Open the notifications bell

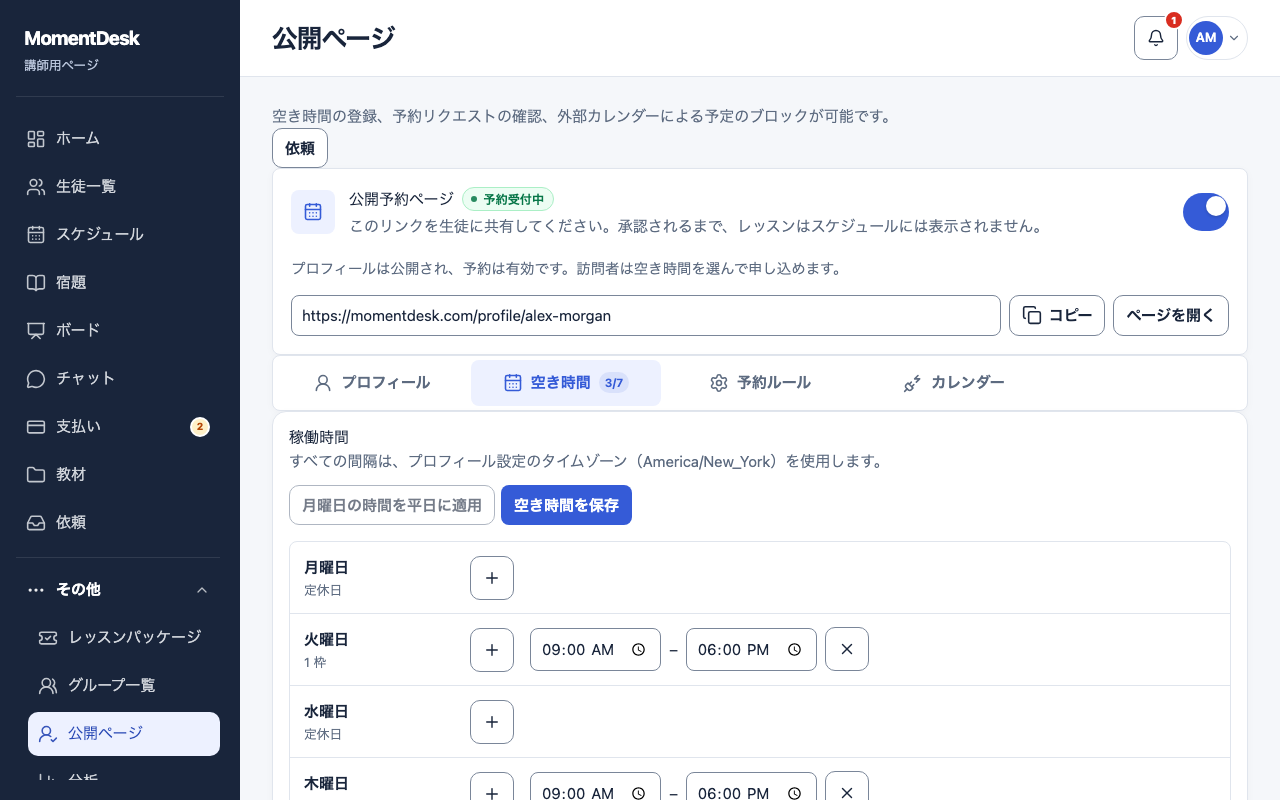tap(1156, 38)
